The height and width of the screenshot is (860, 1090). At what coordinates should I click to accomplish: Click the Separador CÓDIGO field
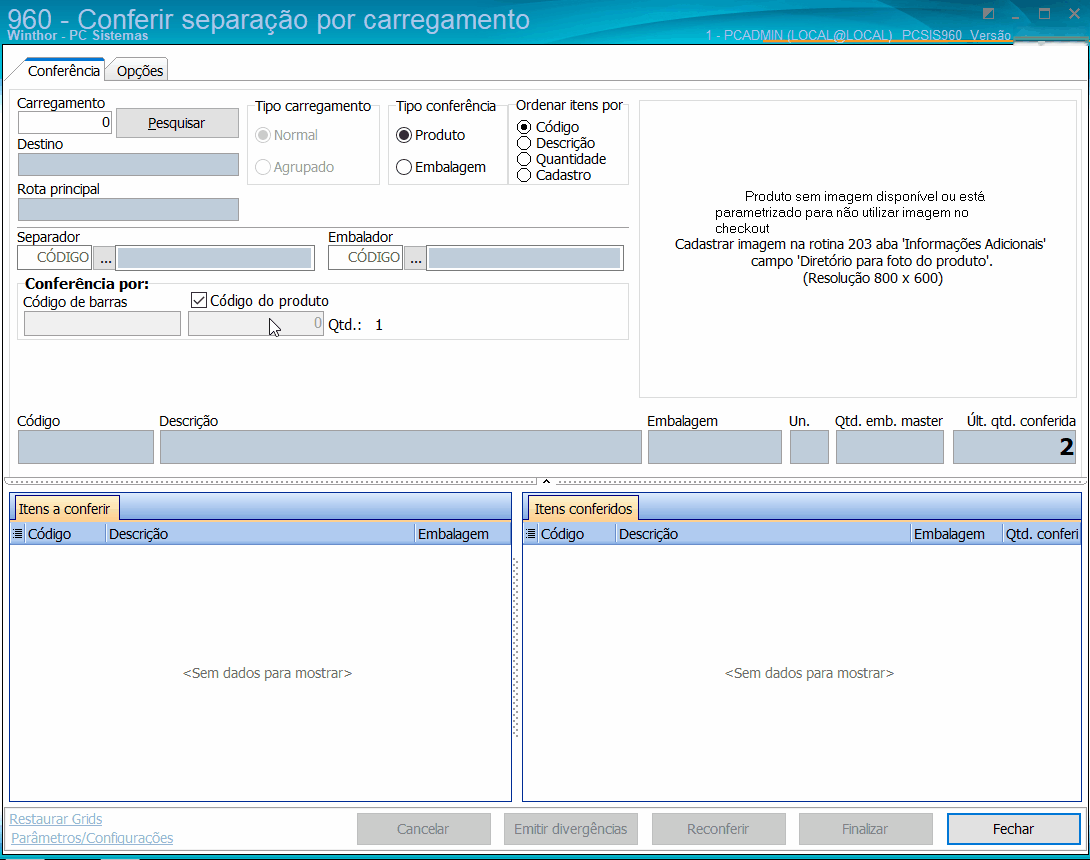coord(55,257)
